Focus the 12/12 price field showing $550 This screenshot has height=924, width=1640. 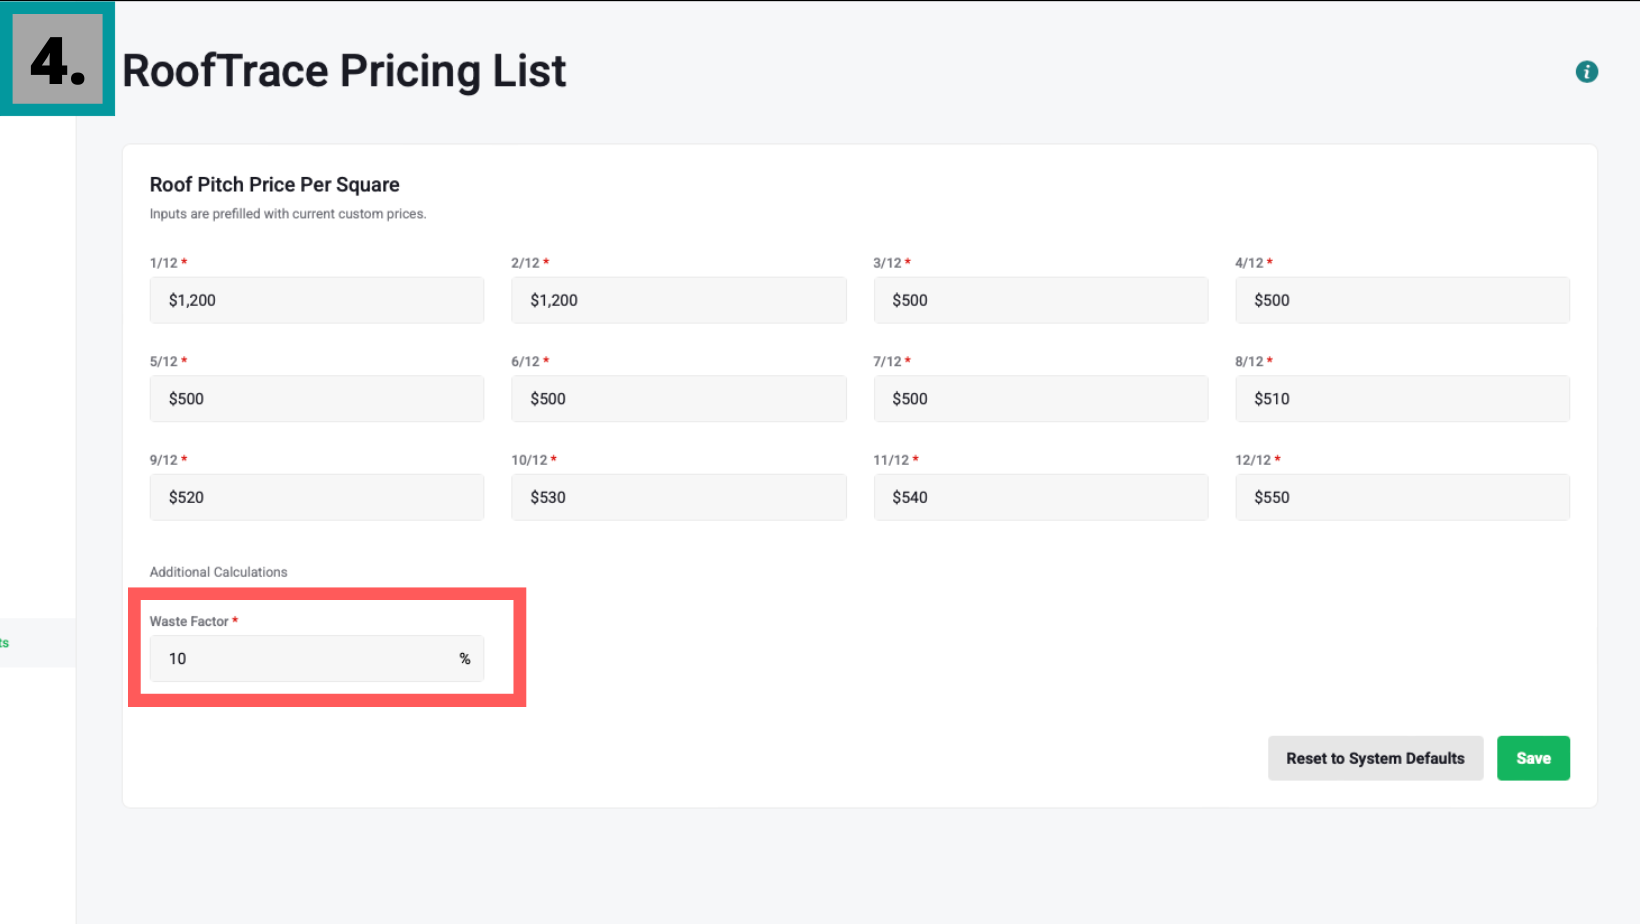[x=1402, y=497]
